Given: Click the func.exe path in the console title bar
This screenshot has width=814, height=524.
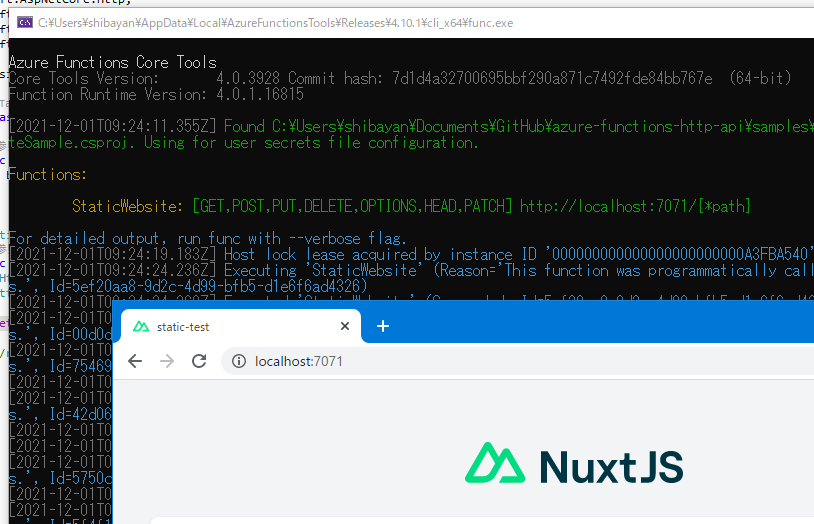Looking at the screenshot, I should tap(275, 23).
